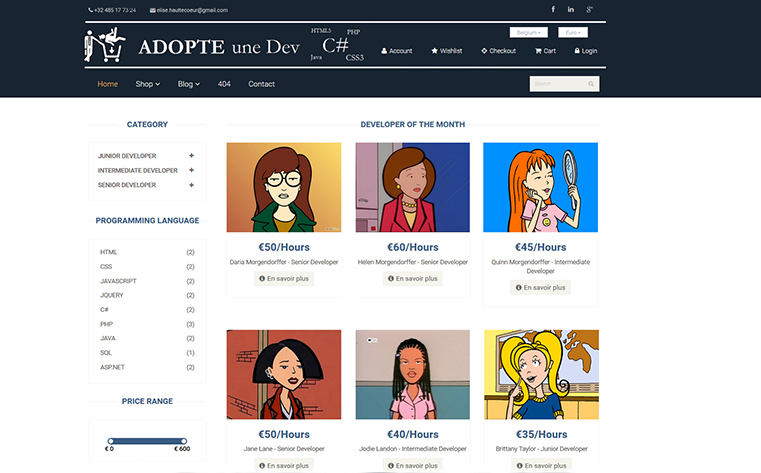Open Brittany Taylor's photo
761x473 pixels.
point(542,375)
